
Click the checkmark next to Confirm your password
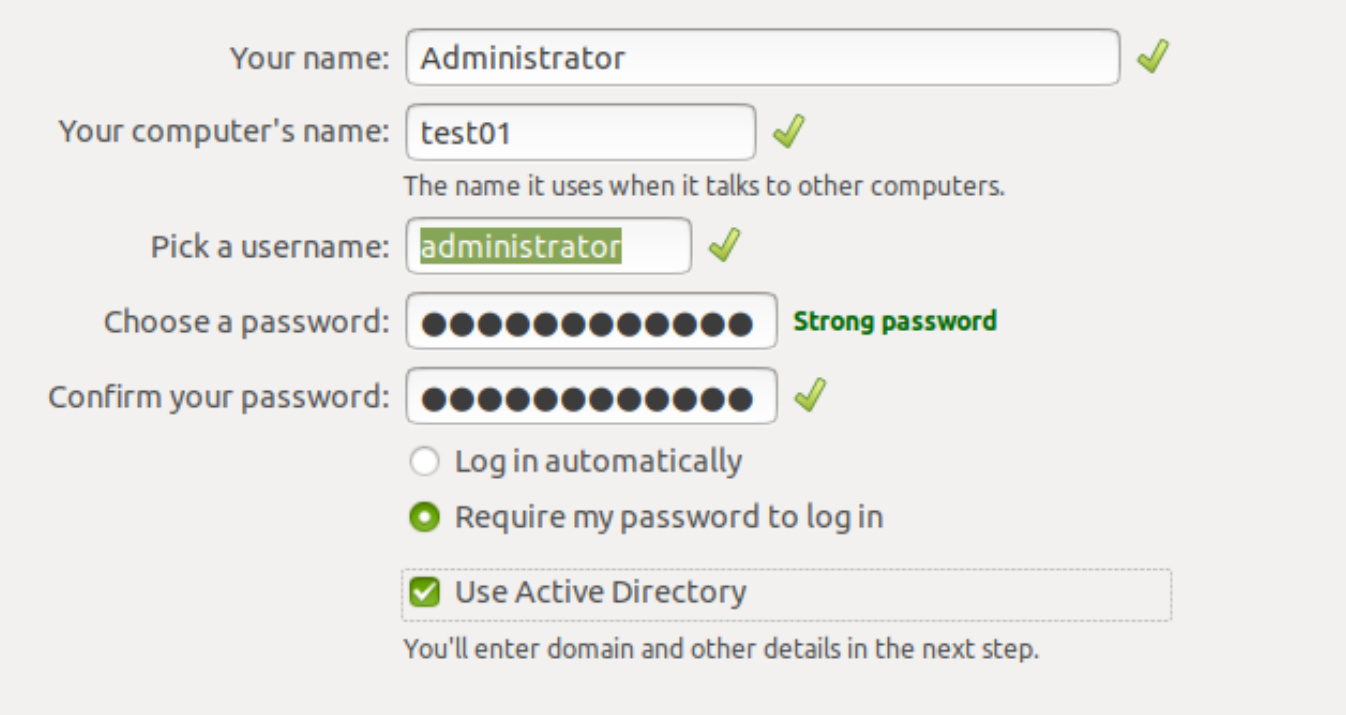click(810, 396)
